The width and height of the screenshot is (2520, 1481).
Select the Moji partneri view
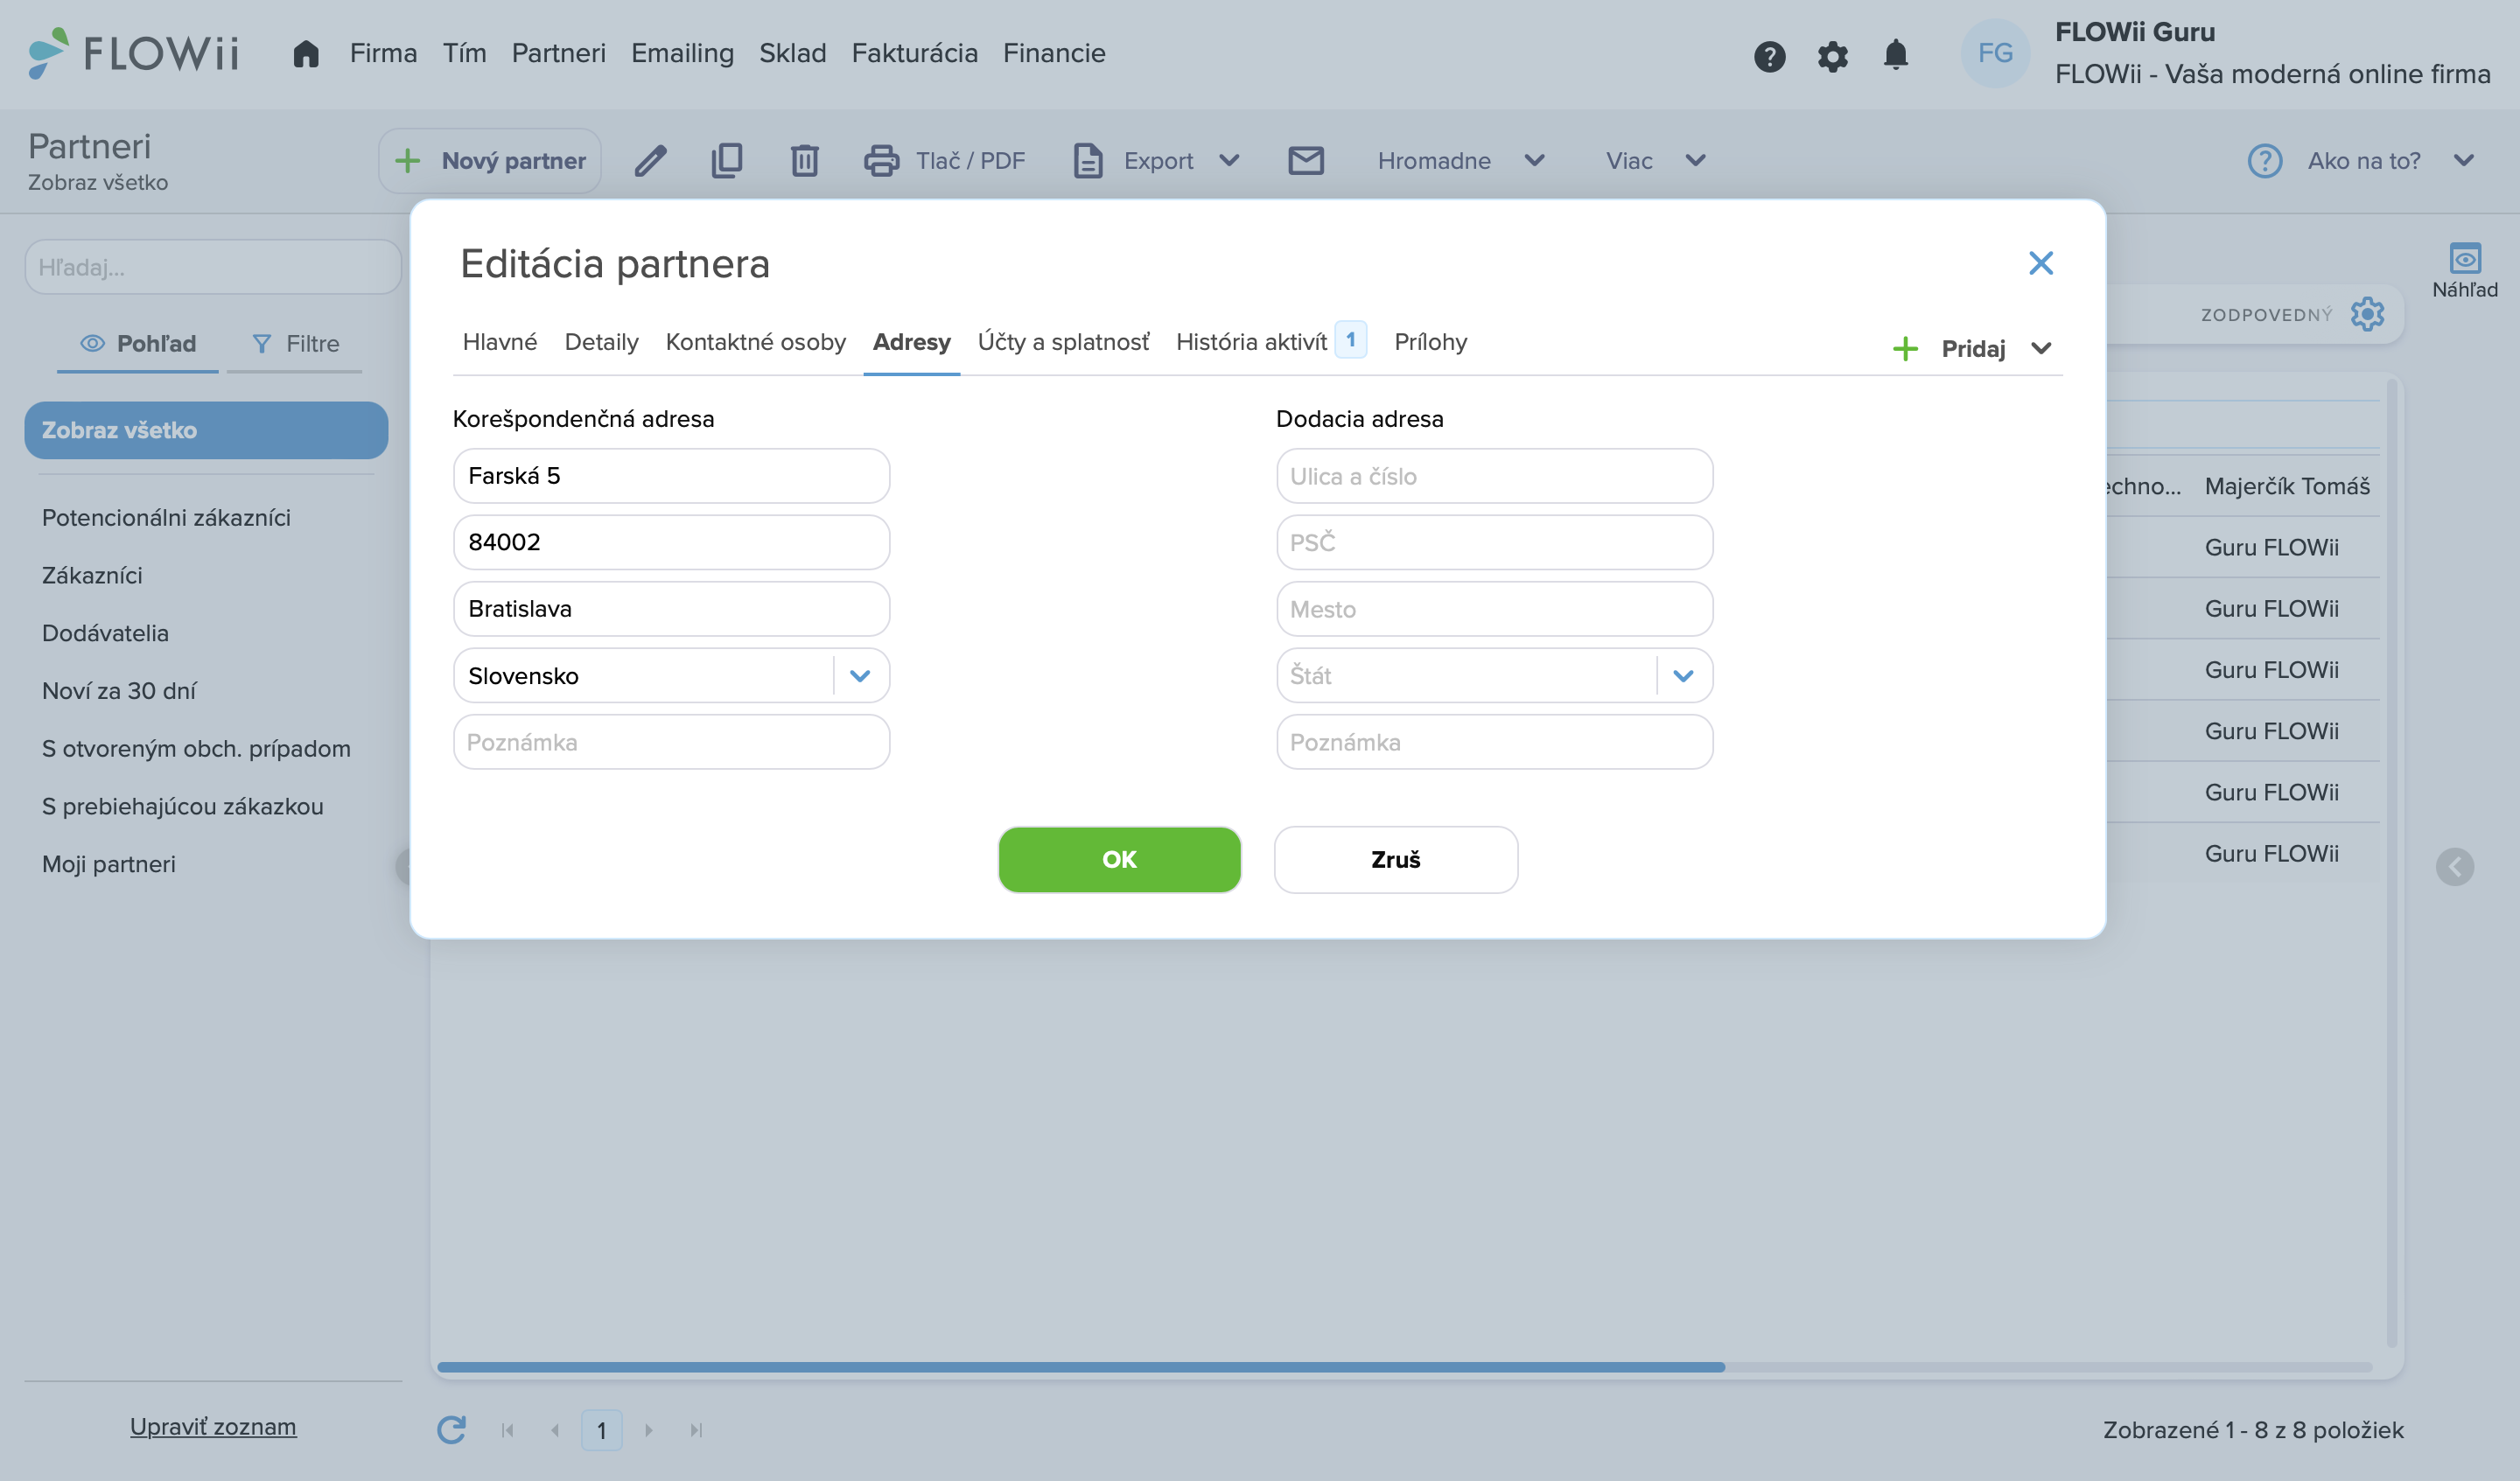[108, 864]
